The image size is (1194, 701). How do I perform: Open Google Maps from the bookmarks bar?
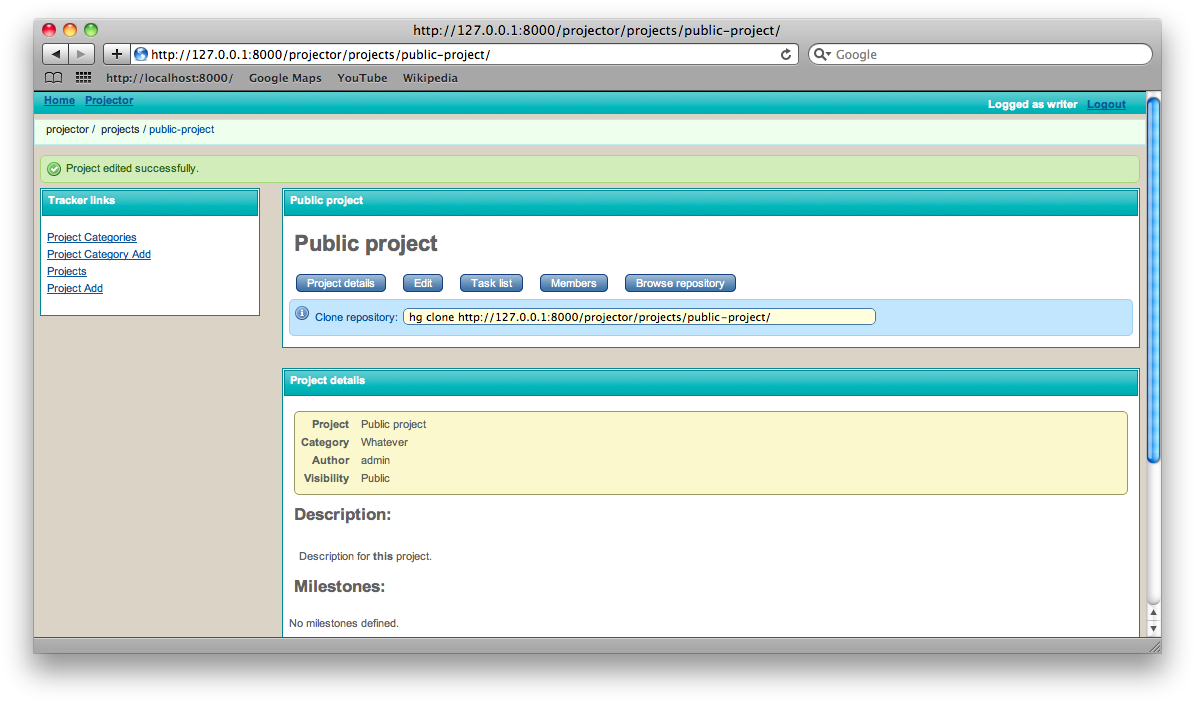[x=285, y=77]
